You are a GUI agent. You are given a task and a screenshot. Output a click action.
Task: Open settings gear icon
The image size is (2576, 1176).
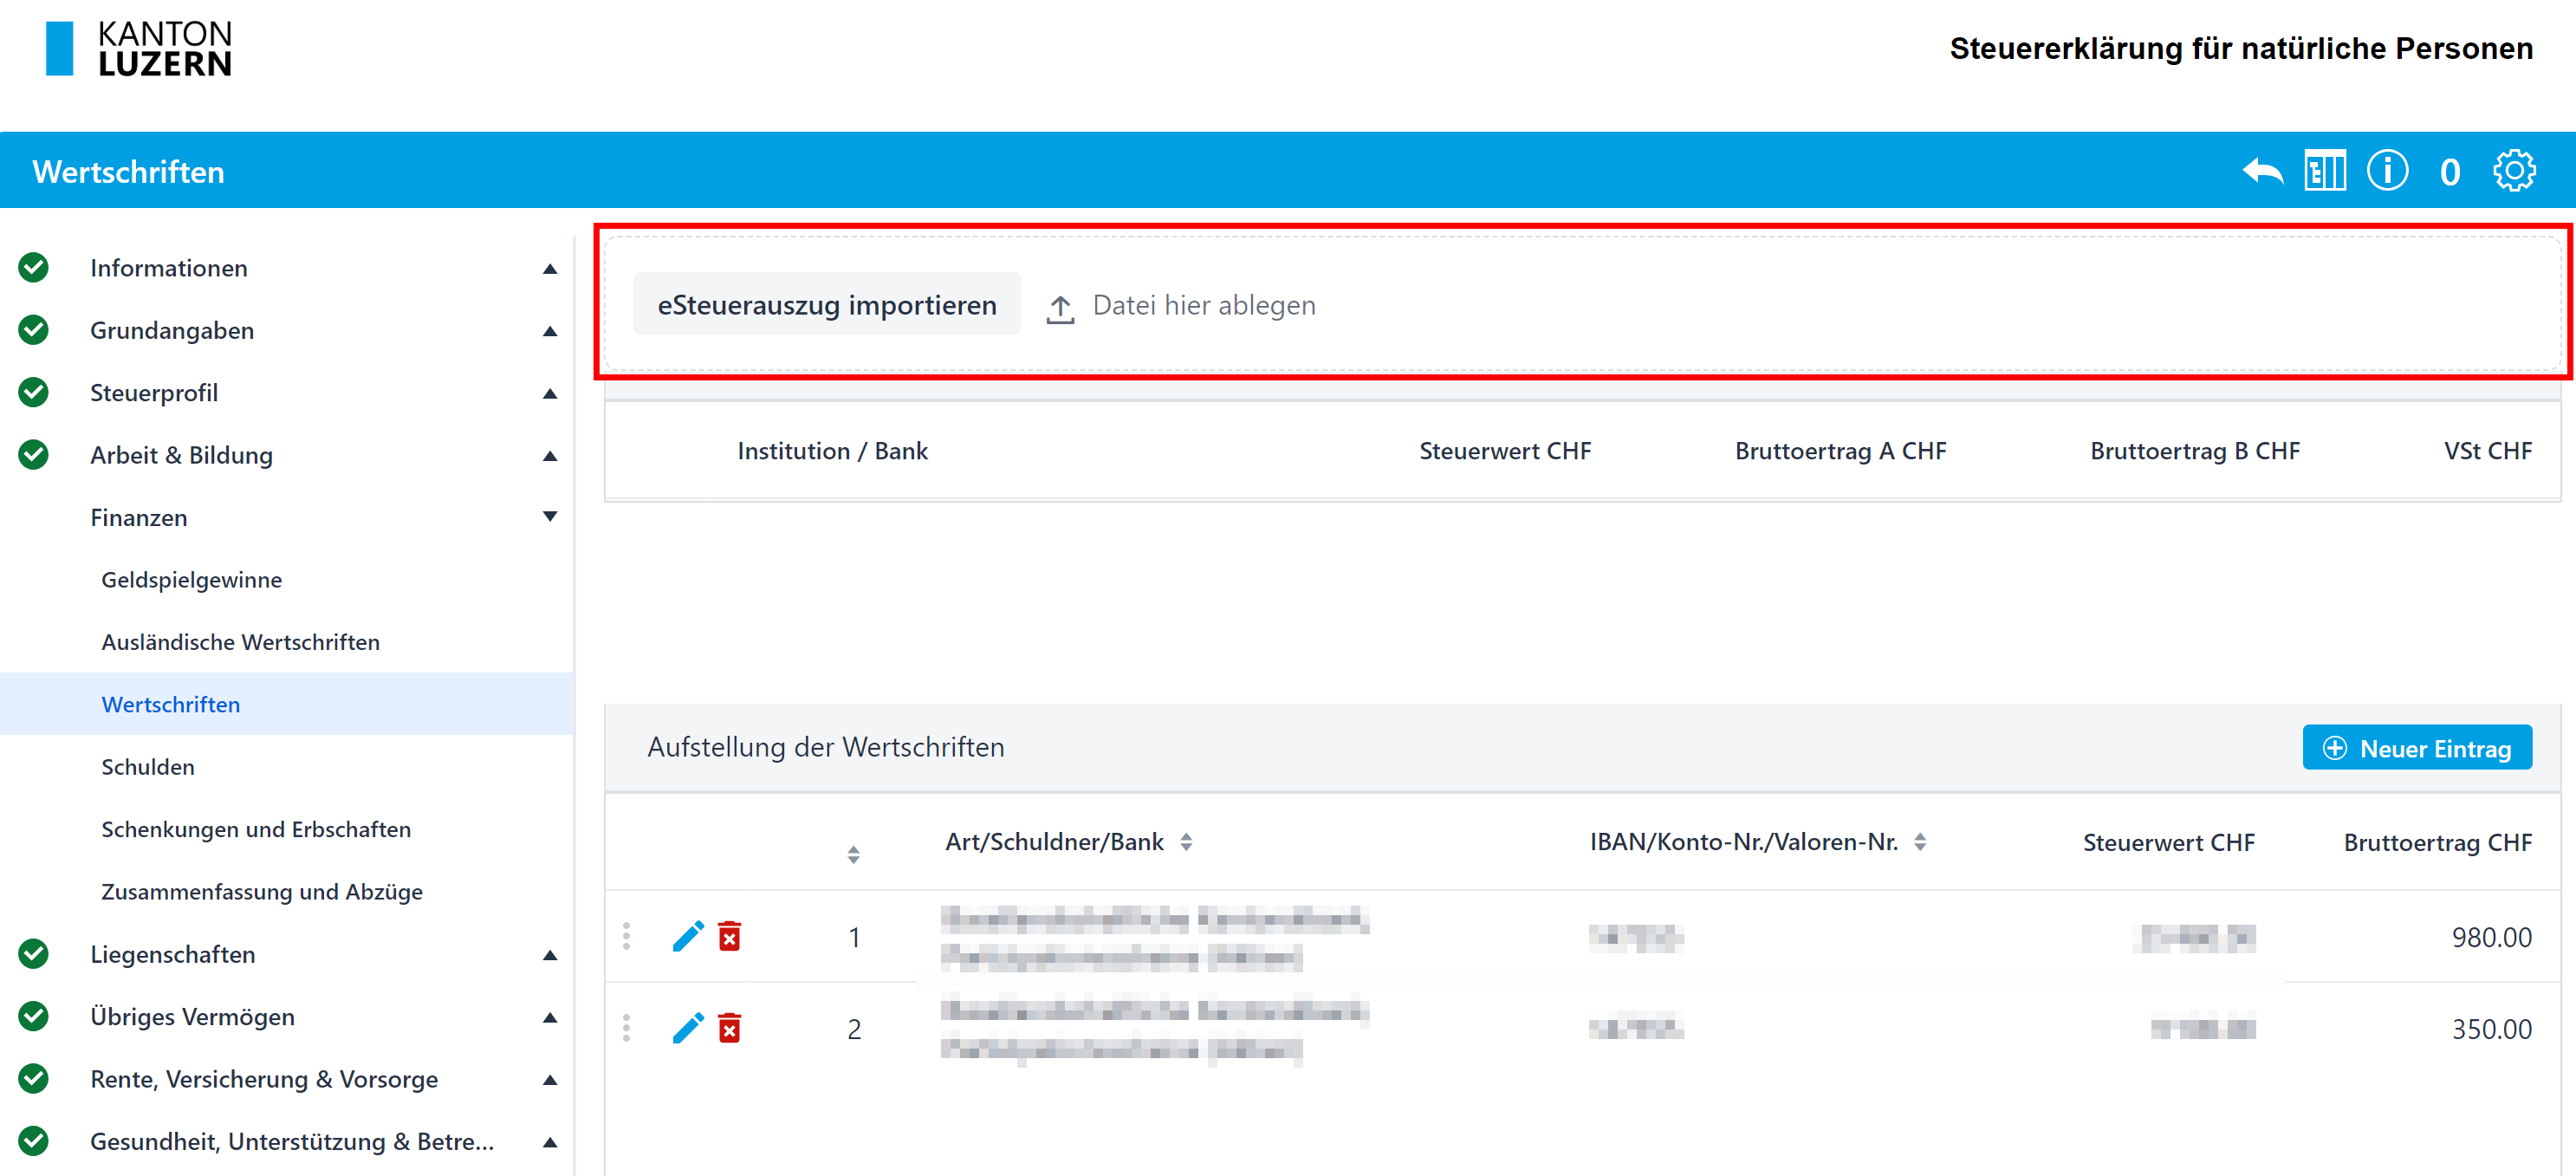(x=2514, y=172)
